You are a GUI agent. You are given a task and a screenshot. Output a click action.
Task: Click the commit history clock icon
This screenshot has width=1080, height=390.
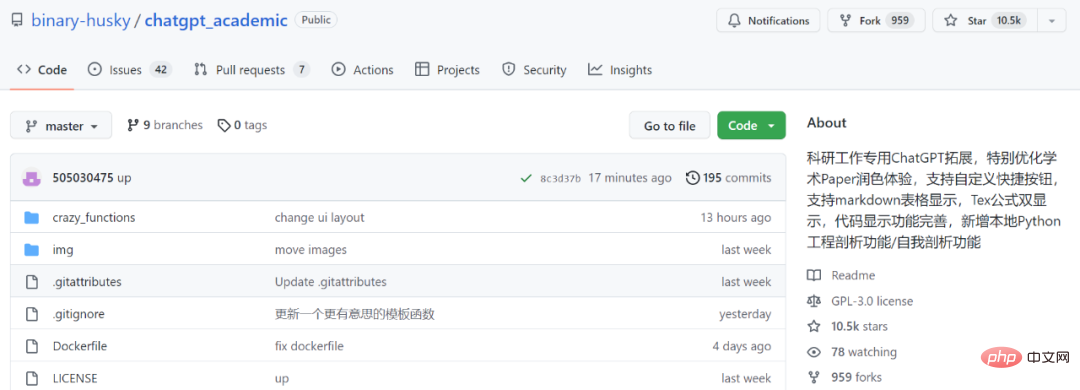693,178
